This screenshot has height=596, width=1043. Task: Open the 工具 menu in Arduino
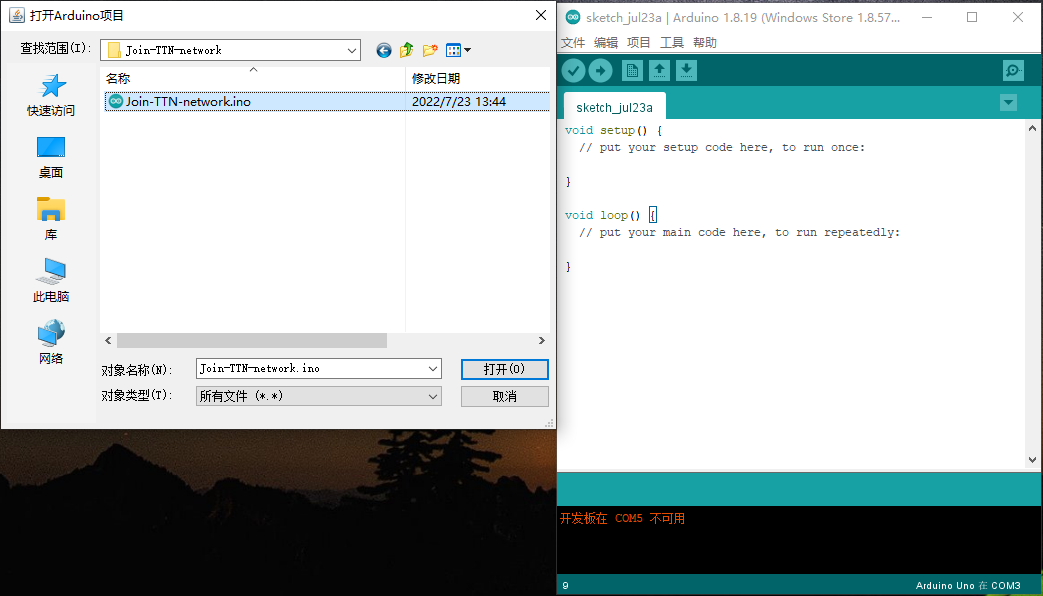click(x=672, y=43)
